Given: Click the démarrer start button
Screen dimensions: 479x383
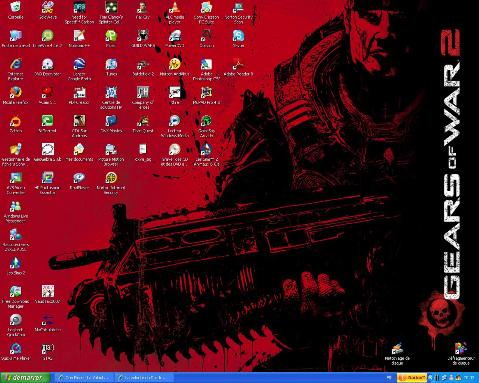Looking at the screenshot, I should coord(25,378).
